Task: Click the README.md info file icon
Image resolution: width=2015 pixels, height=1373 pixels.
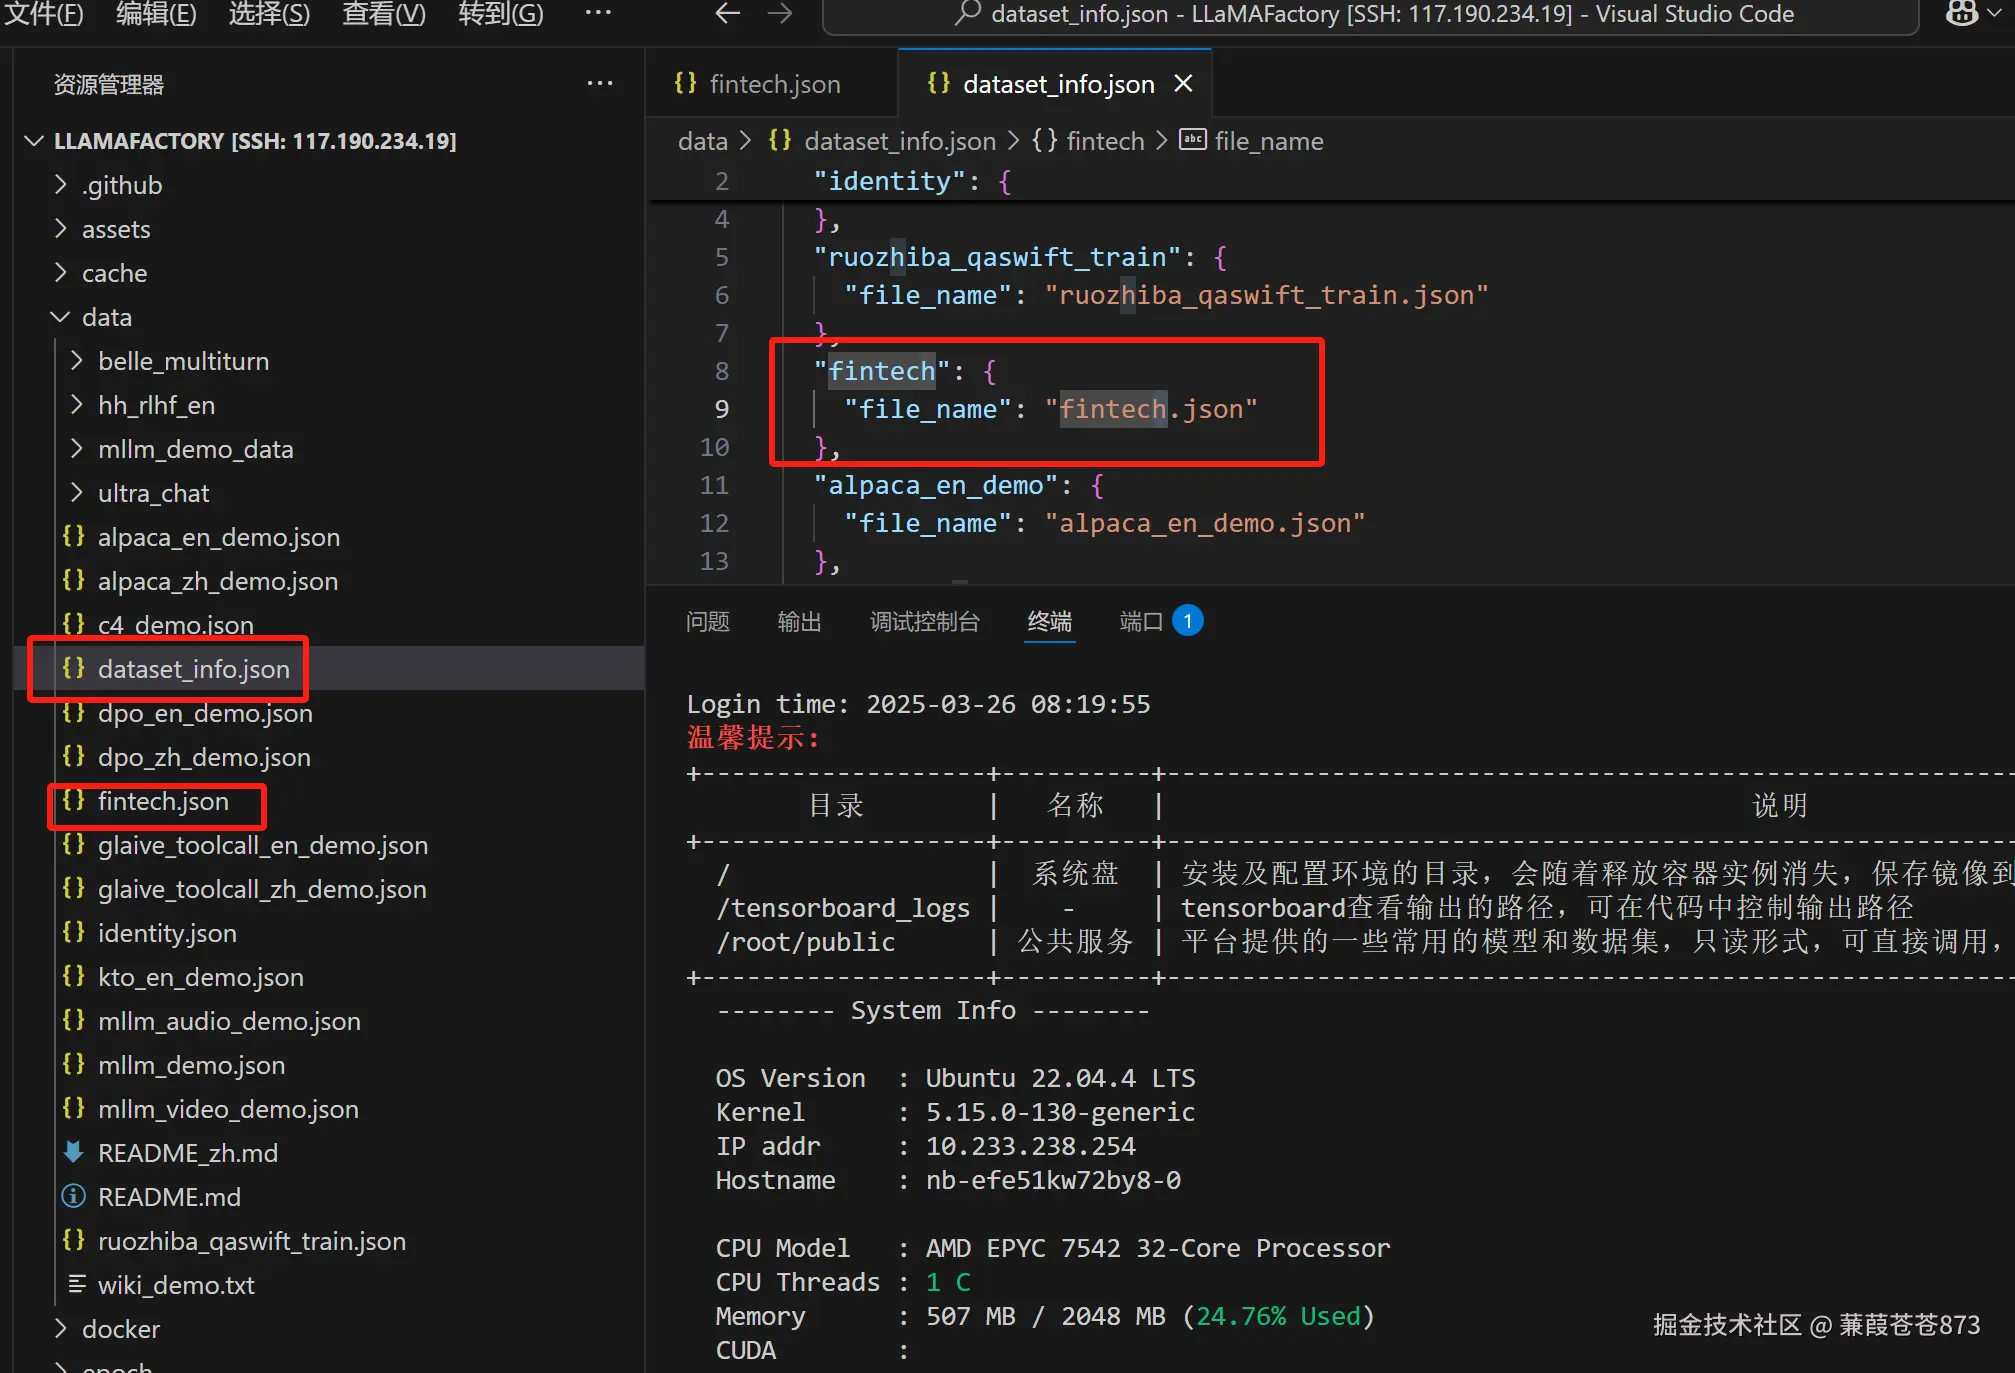Action: (73, 1197)
